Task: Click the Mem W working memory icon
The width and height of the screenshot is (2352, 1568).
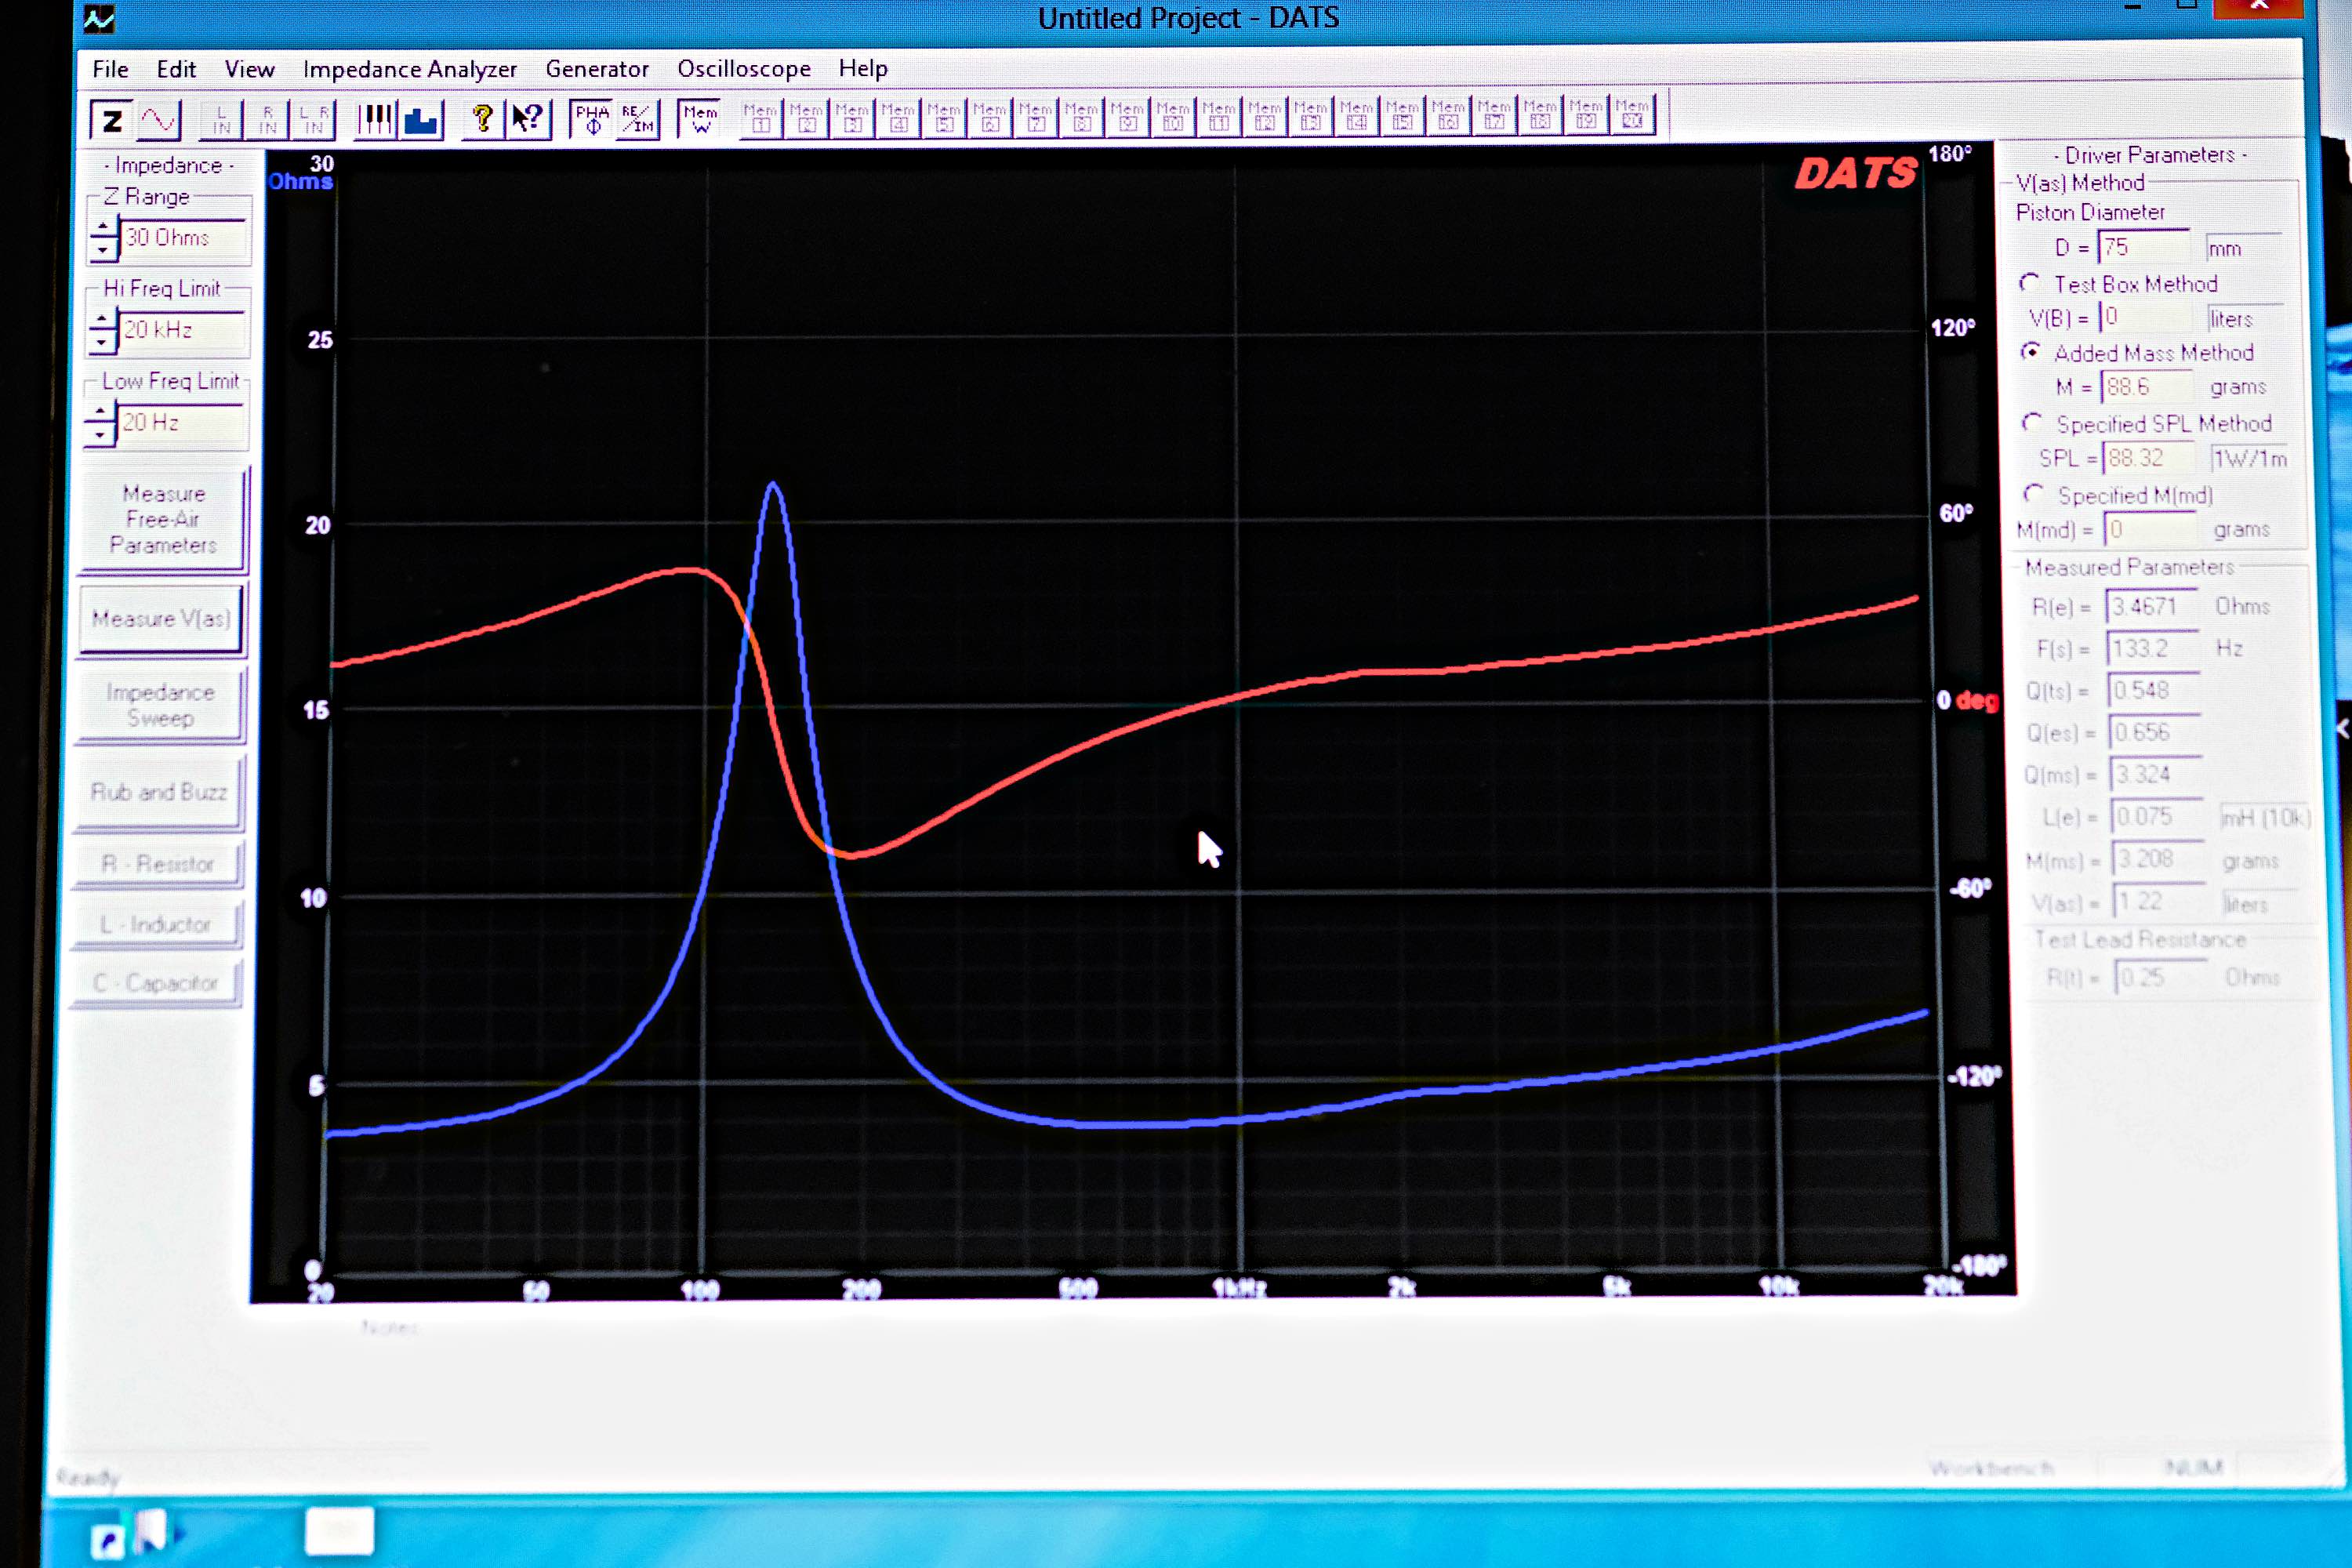Action: [x=699, y=120]
